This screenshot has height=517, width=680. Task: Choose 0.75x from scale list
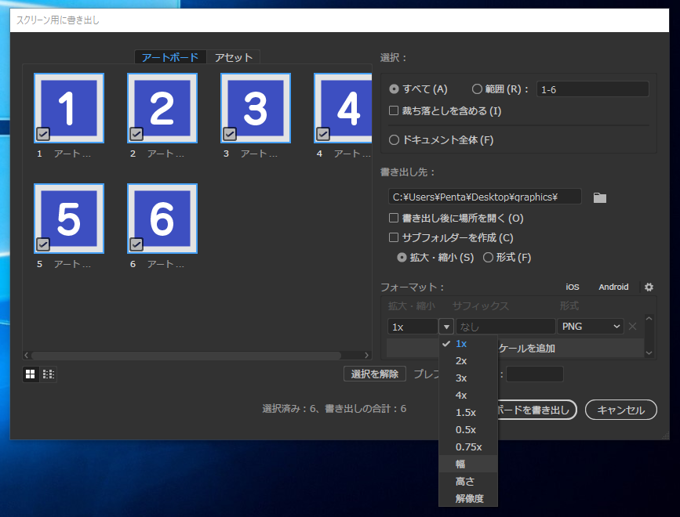click(x=468, y=447)
